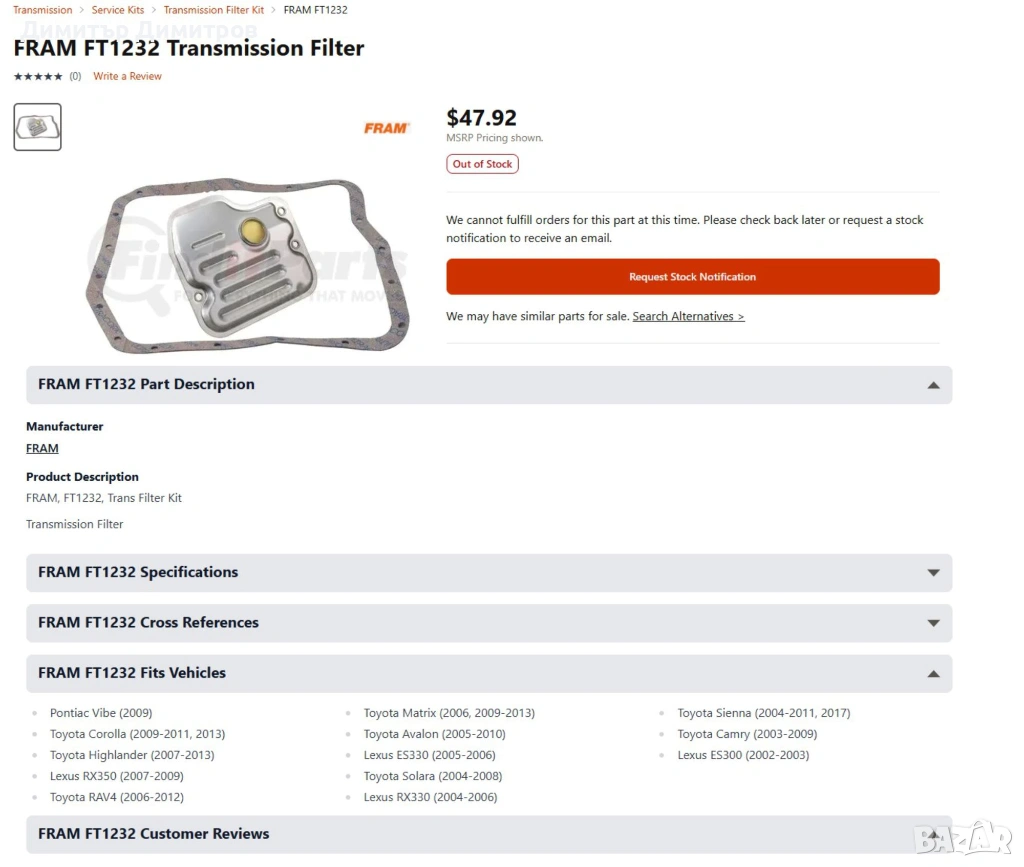Click the Toyota Matrix vehicle entry
This screenshot has width=1024, height=867.
[x=449, y=713]
